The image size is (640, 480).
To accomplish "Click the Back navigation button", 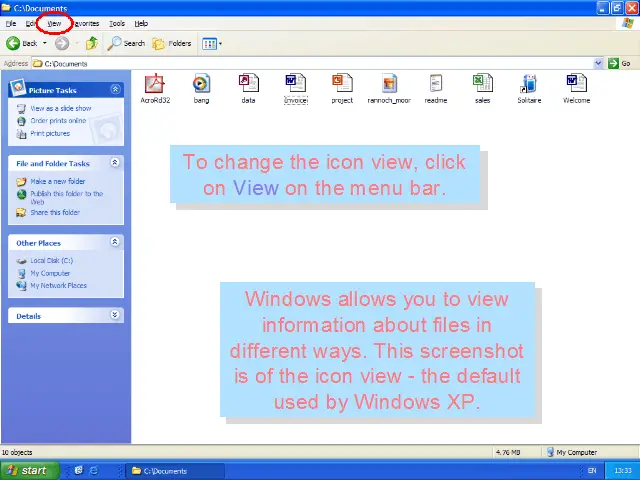I will pos(22,43).
